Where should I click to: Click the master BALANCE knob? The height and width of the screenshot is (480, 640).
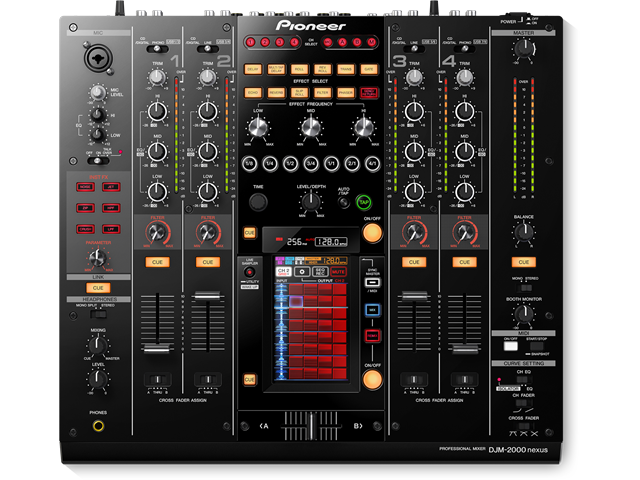pos(523,233)
